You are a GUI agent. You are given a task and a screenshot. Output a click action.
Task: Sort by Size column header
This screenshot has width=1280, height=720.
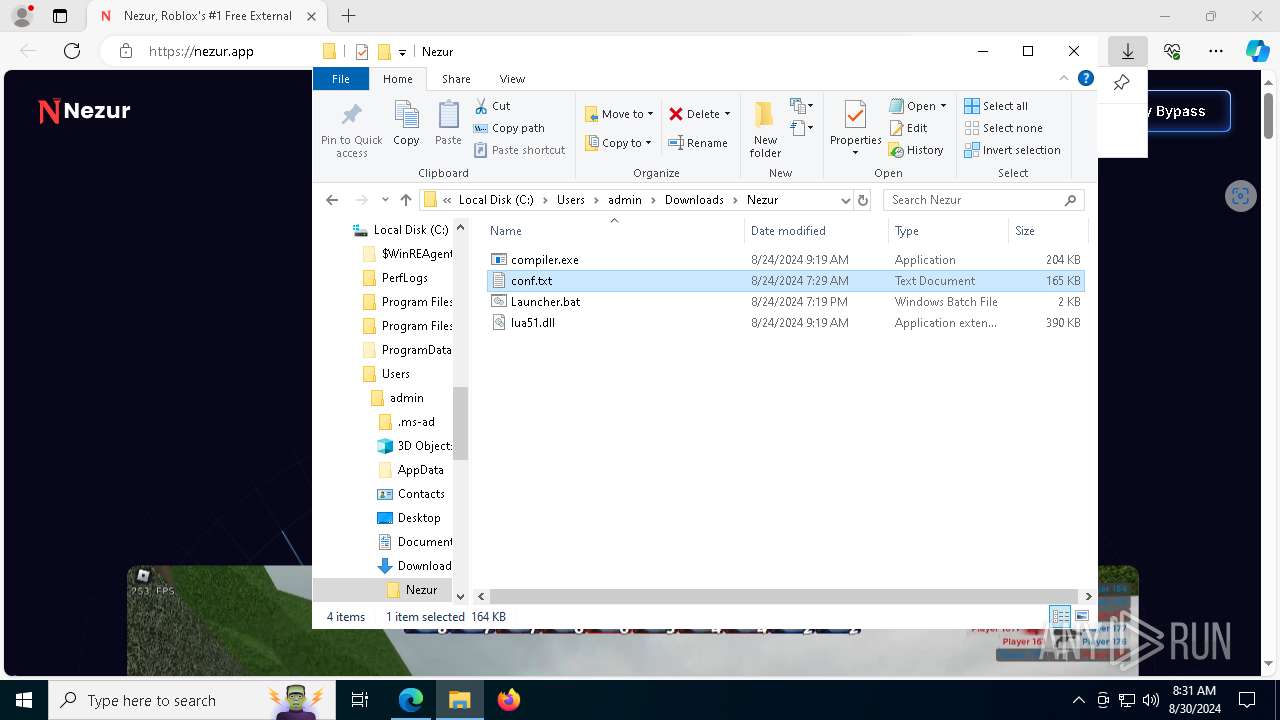pos(1046,231)
